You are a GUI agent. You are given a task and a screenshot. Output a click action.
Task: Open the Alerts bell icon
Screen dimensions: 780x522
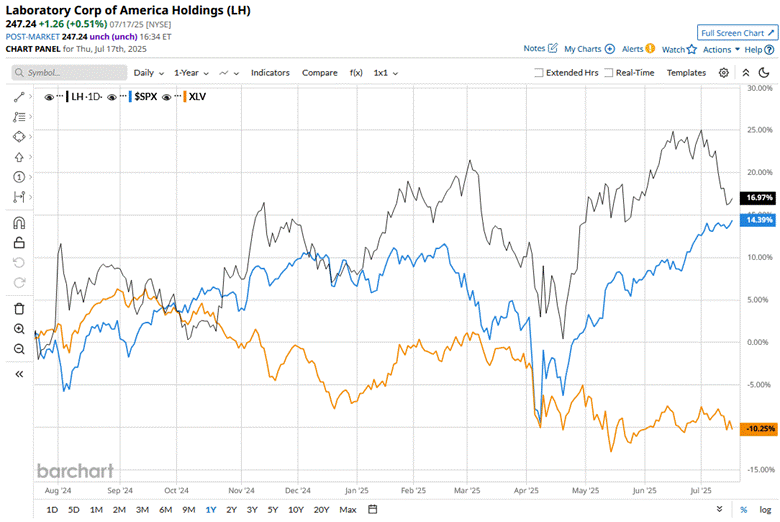pos(650,48)
